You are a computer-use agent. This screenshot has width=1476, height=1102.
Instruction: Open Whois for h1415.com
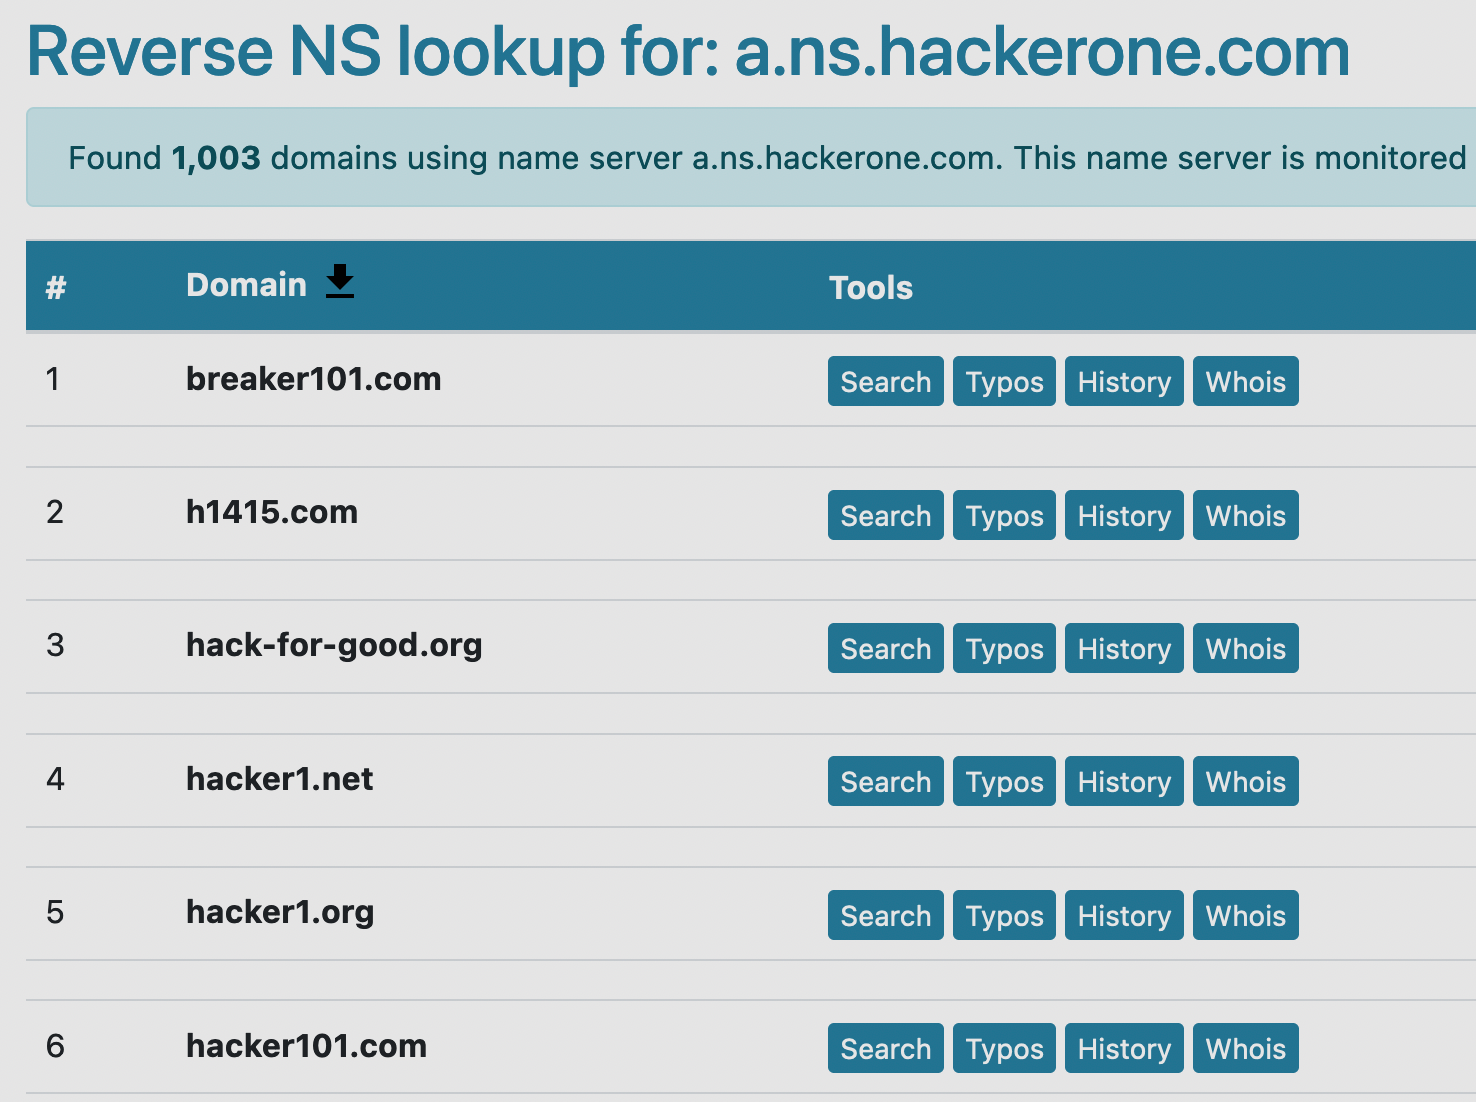click(1245, 515)
